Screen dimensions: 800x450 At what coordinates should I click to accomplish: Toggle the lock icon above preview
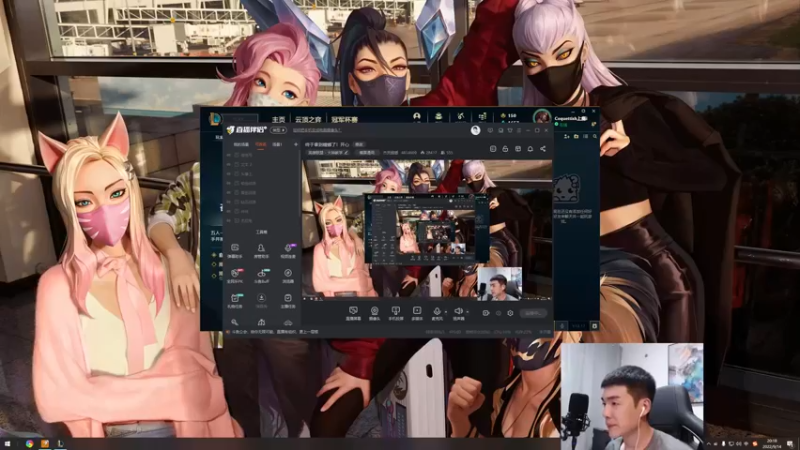505,148
